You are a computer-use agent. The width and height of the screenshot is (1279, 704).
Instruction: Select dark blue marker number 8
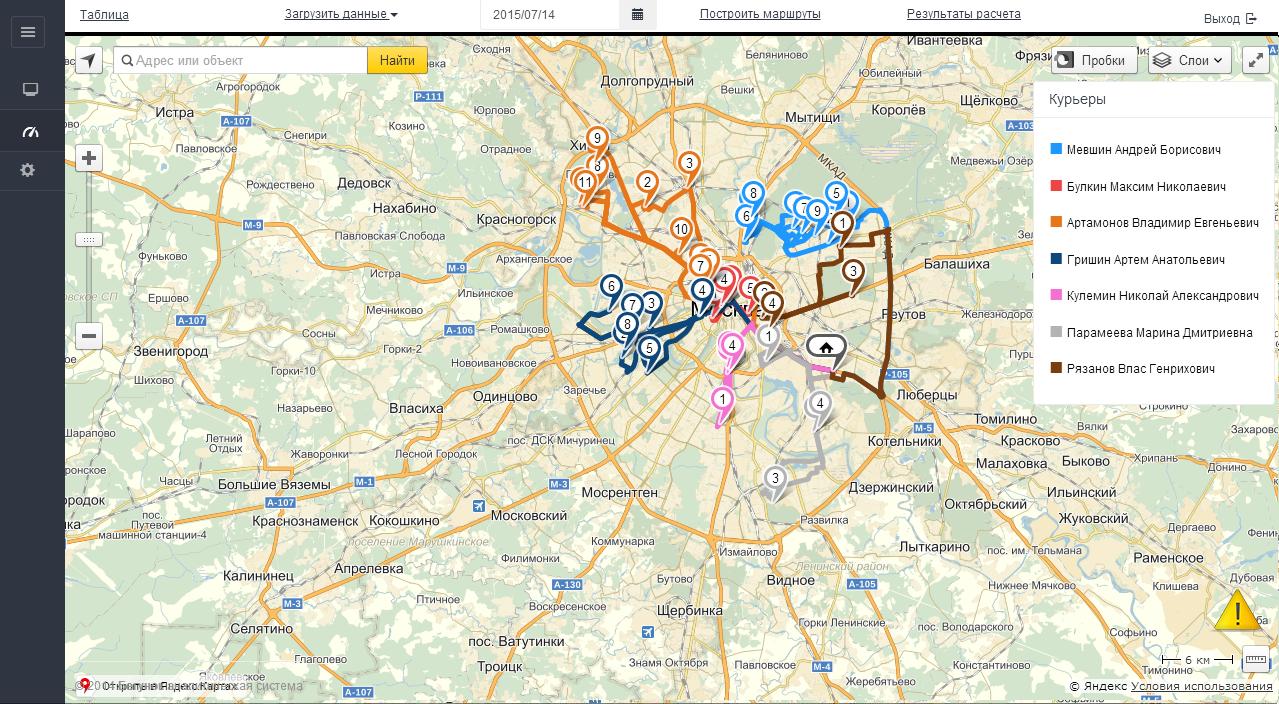tap(627, 324)
